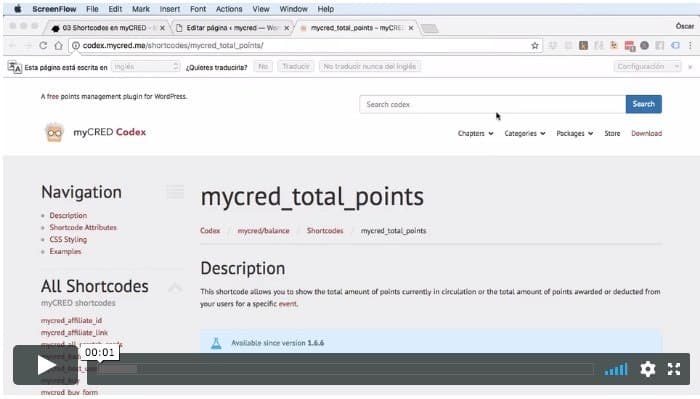
Task: Click the Traducir button
Action: pos(296,66)
